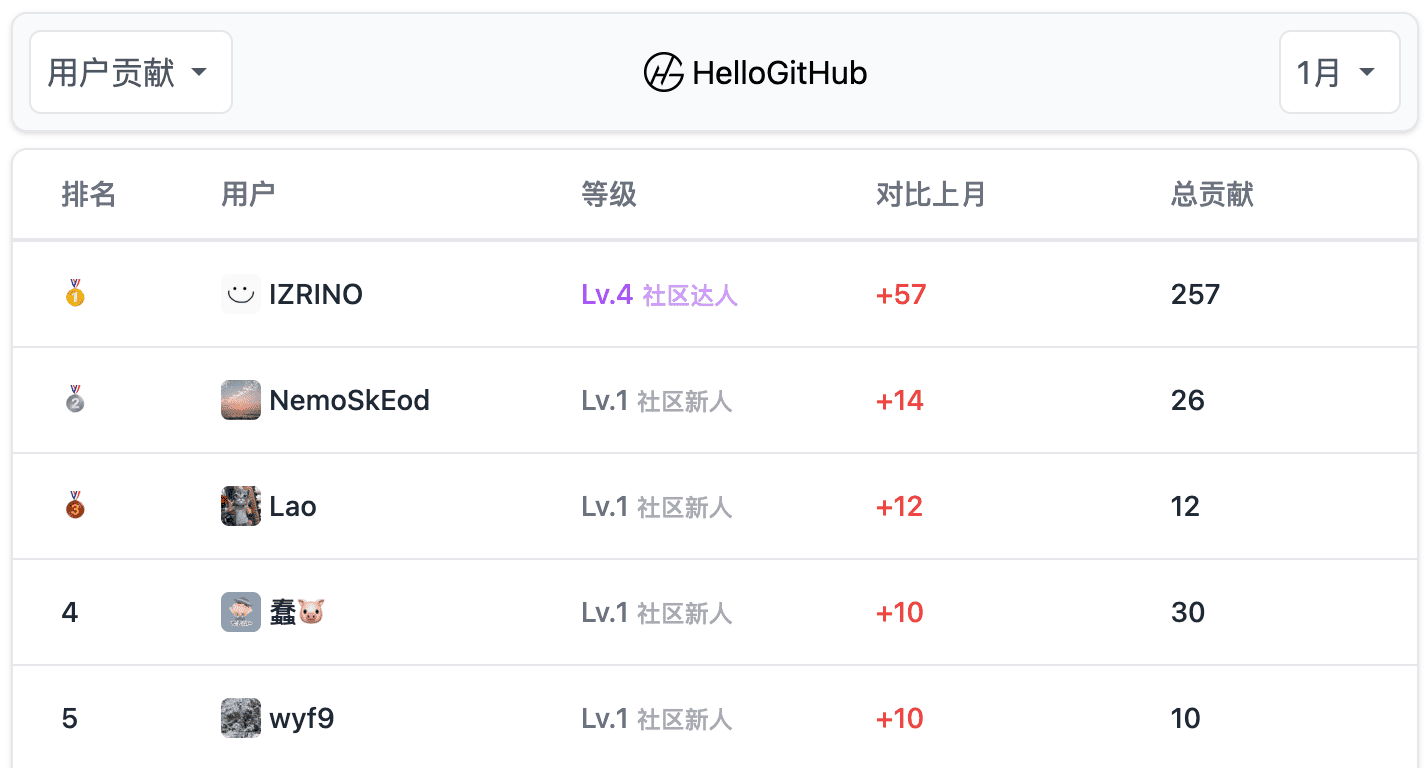Viewport: 1428px width, 768px height.
Task: Click the HelloGitHub title text
Action: coord(779,73)
